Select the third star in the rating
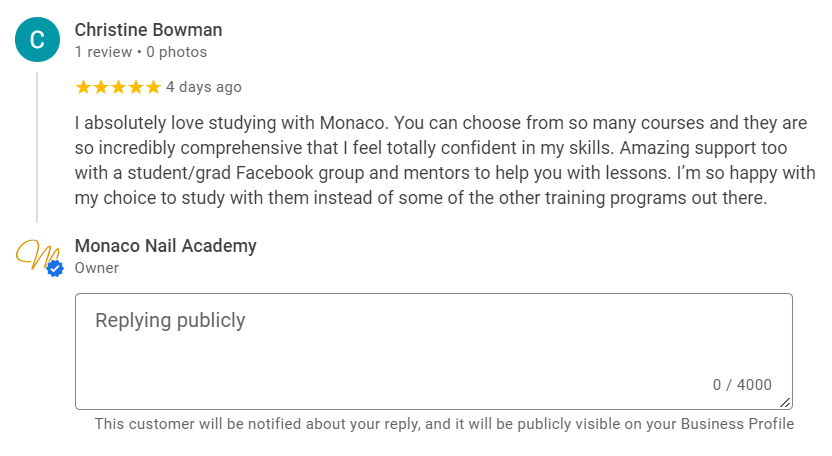The height and width of the screenshot is (456, 832). pyautogui.click(x=118, y=87)
